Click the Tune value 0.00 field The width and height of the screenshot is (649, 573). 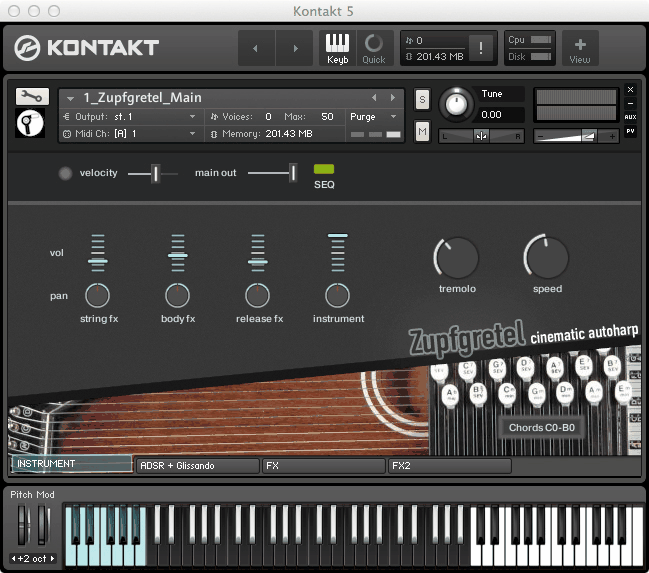(x=499, y=115)
